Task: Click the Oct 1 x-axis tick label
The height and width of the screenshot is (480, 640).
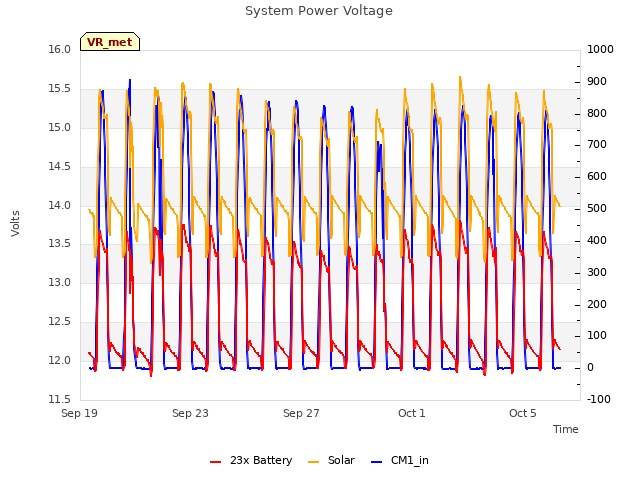Action: [412, 413]
